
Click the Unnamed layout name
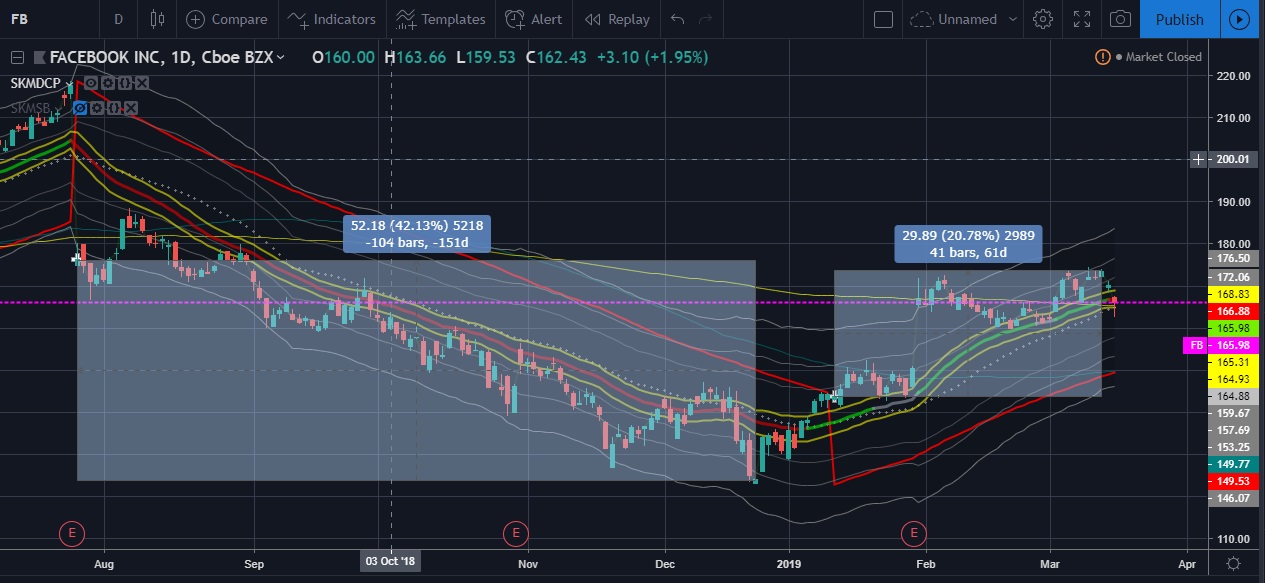(x=968, y=19)
